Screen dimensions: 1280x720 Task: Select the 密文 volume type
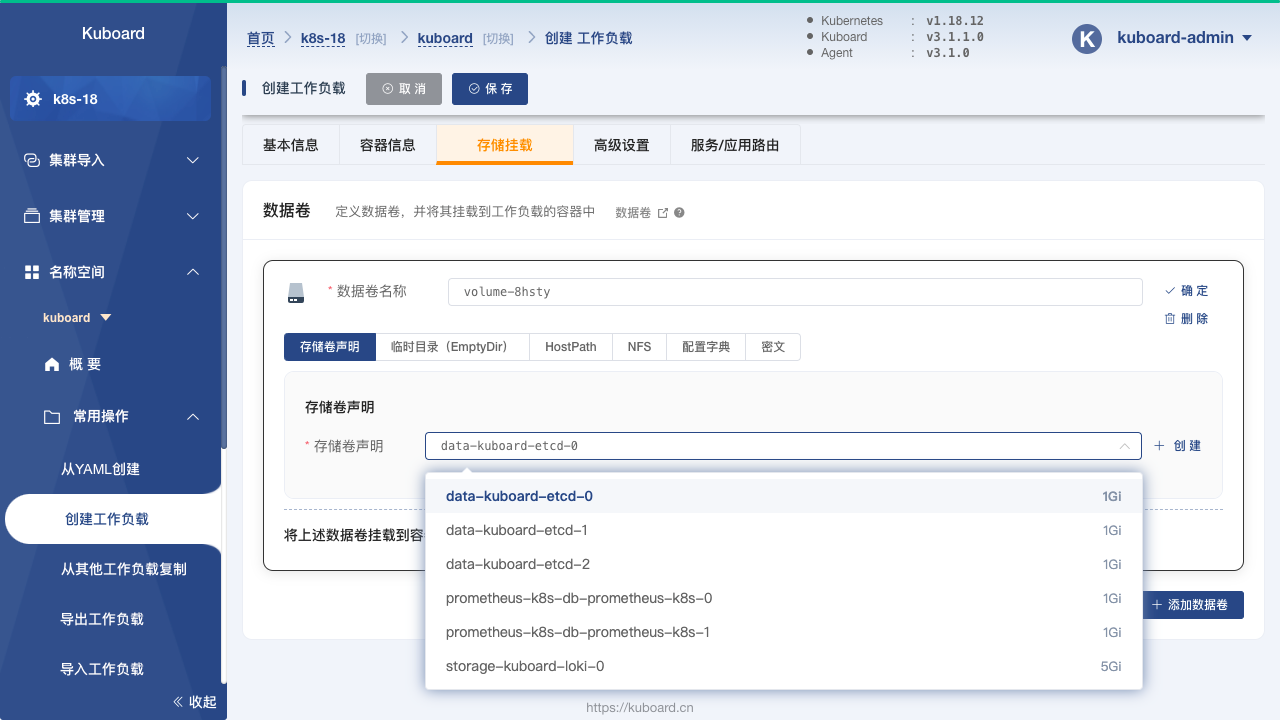(773, 347)
